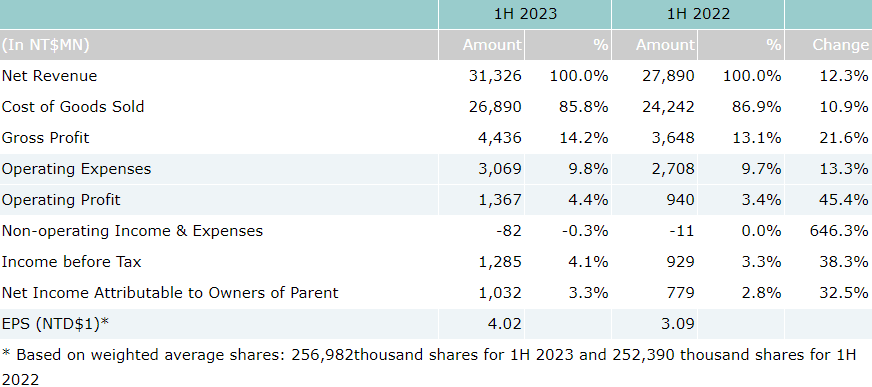The image size is (872, 387).
Task: Click the Operating Expenses row label
Action: (x=76, y=169)
